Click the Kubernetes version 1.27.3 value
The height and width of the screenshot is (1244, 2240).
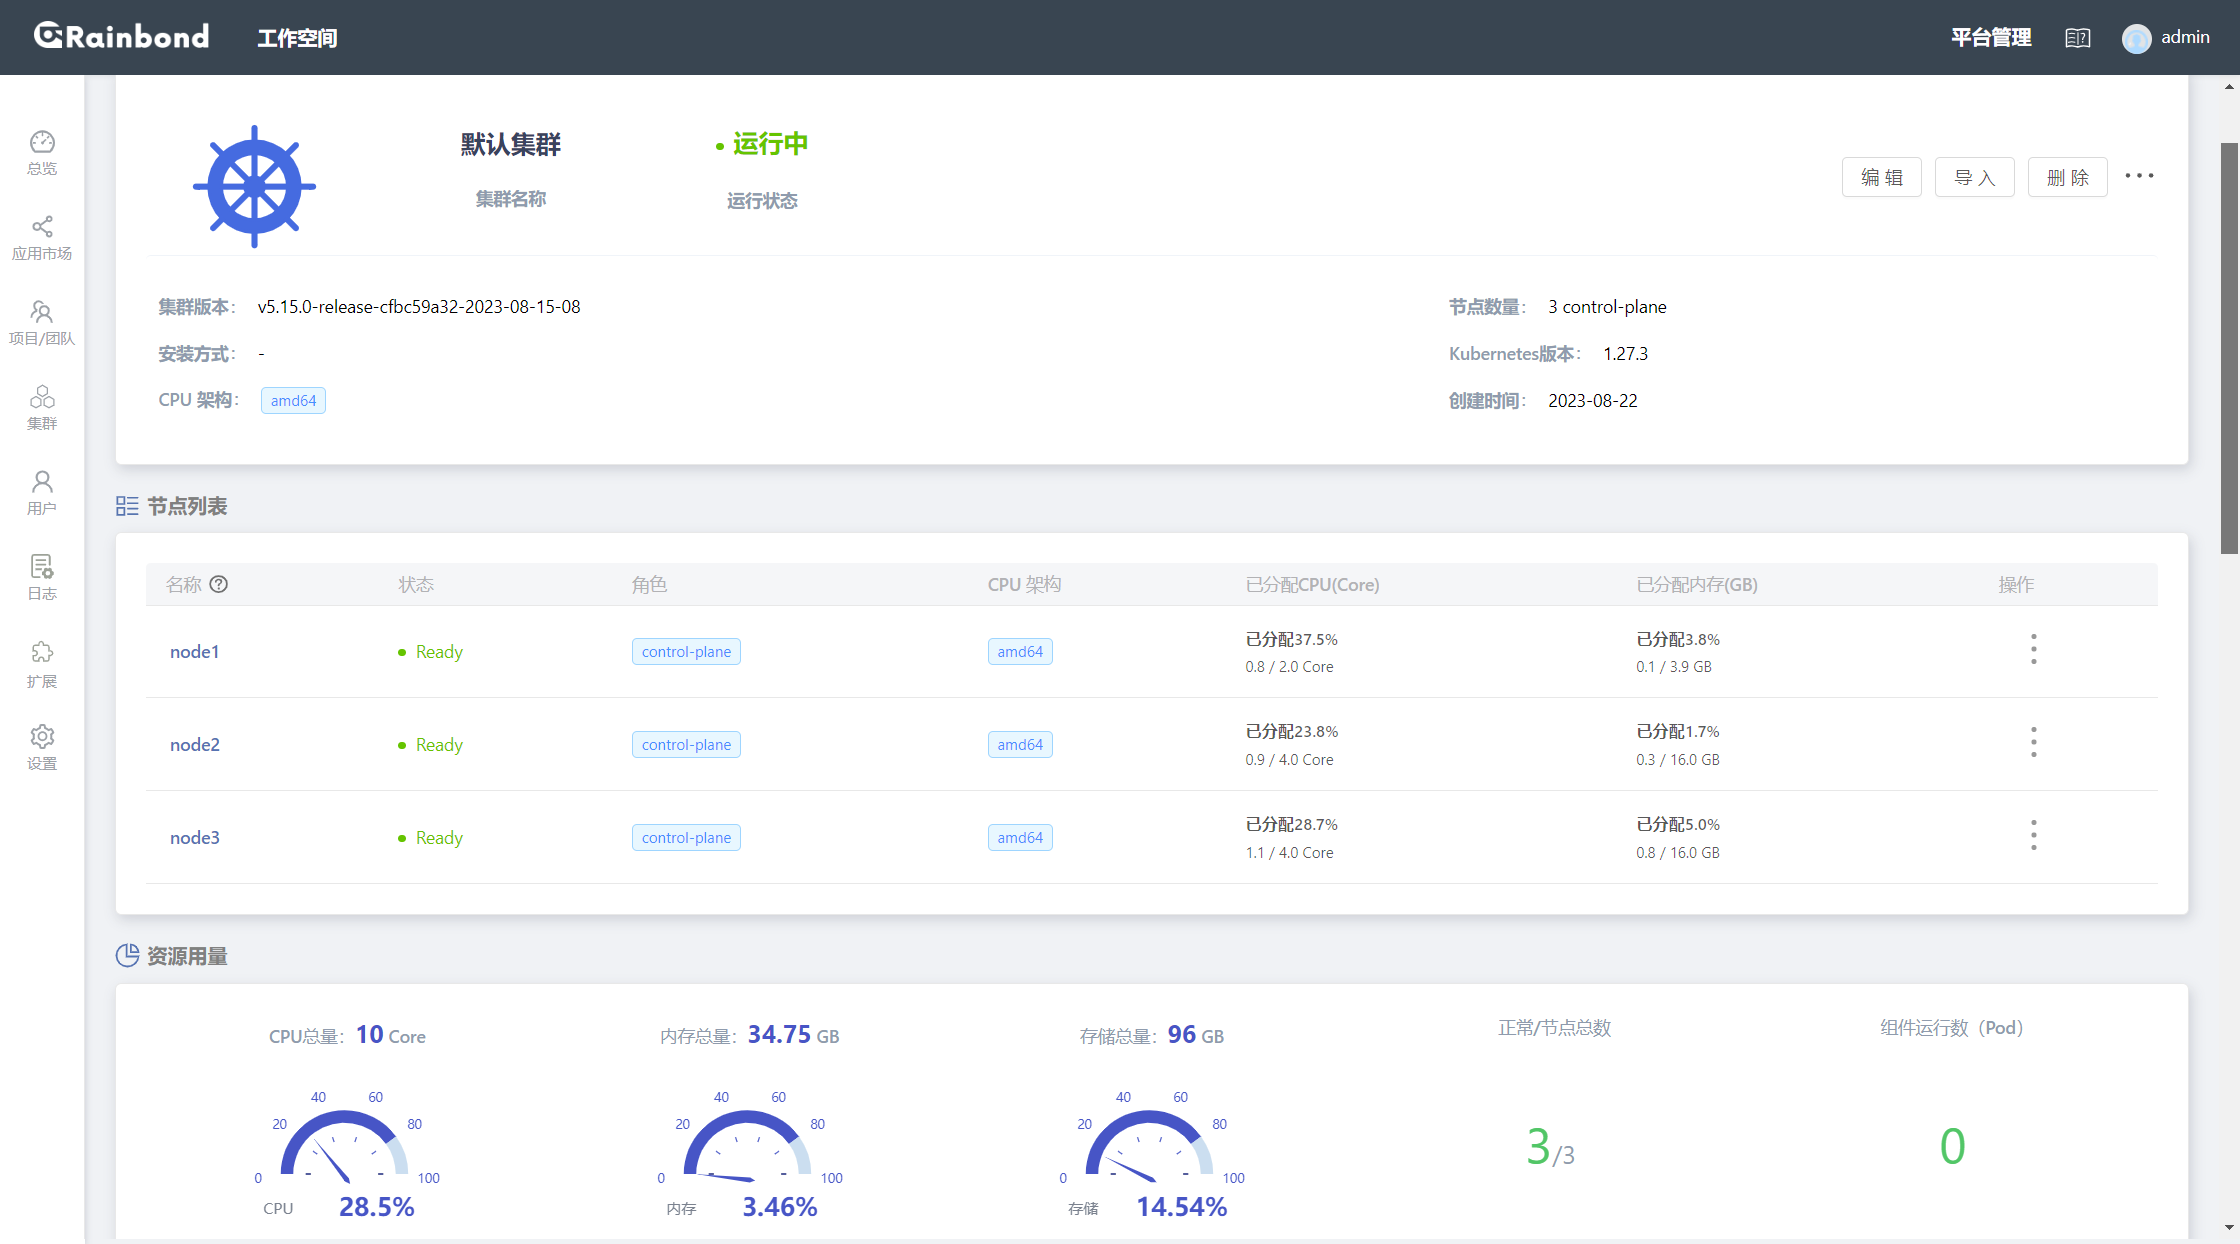pos(1625,354)
